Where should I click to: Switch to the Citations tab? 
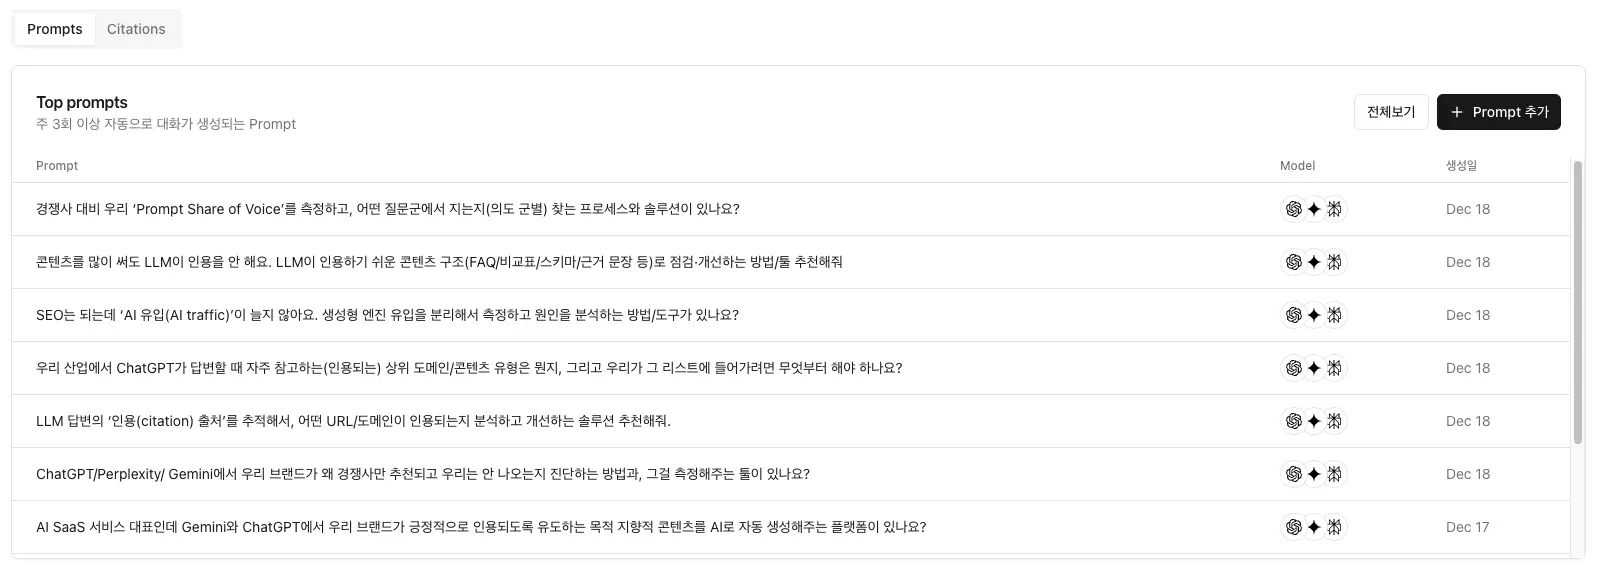click(136, 28)
